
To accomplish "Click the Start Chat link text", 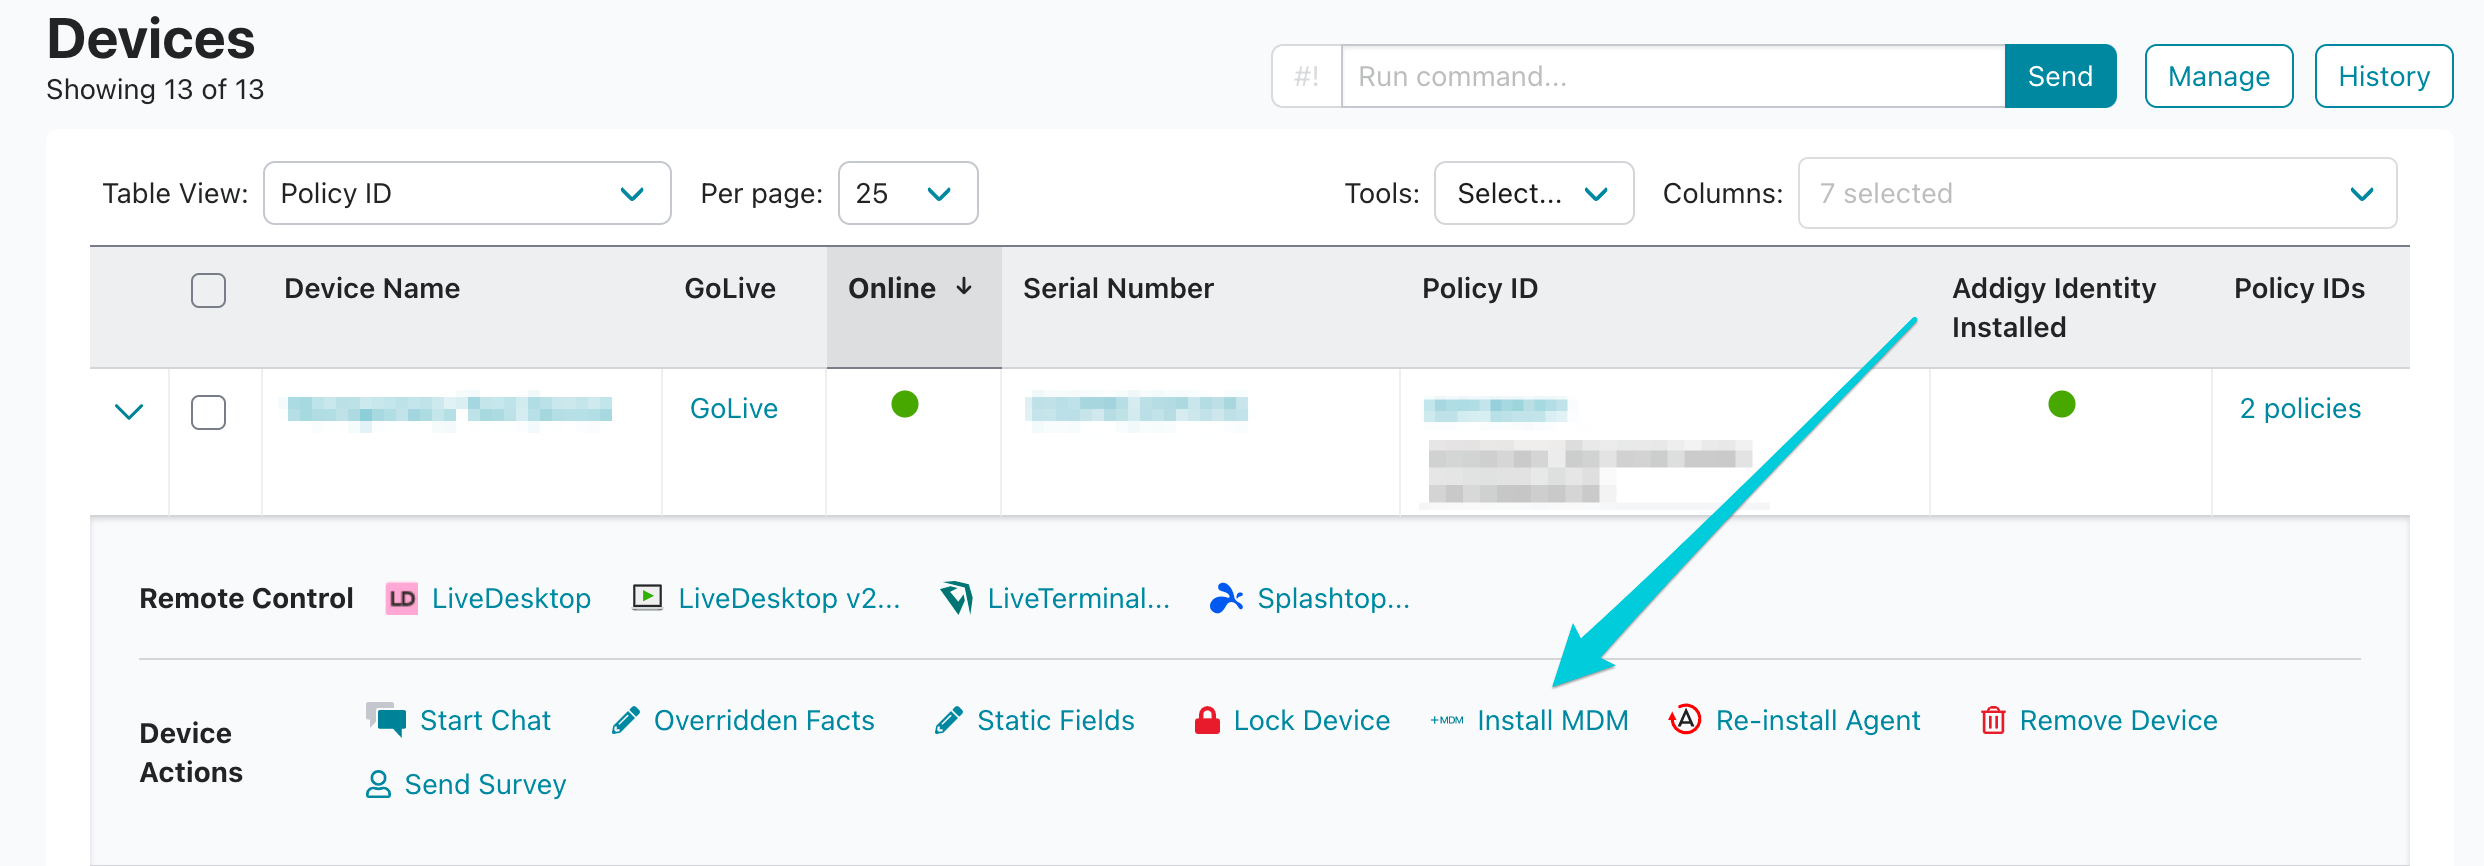I will coord(485,720).
